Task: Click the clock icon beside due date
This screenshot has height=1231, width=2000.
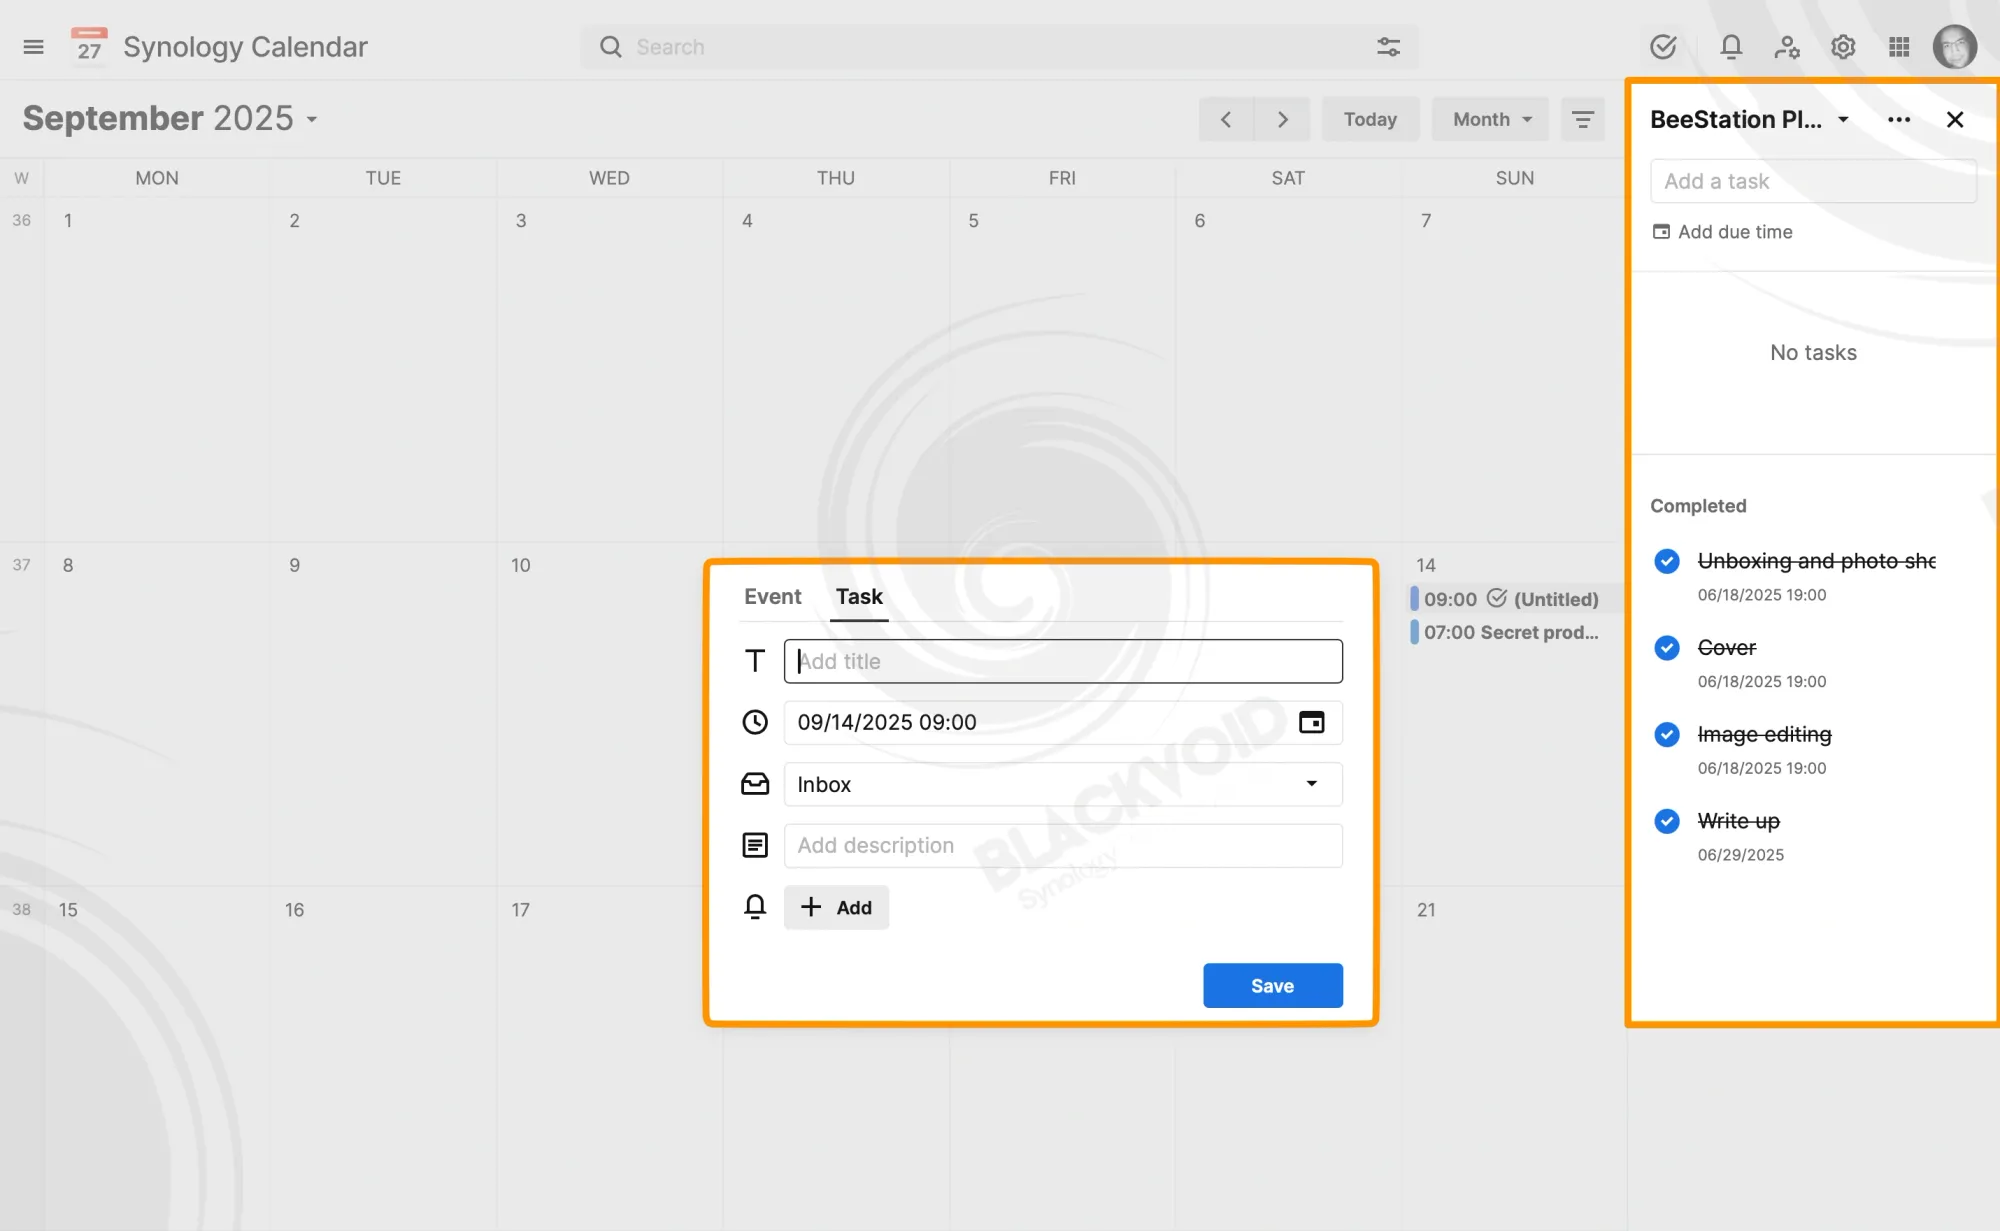Action: [755, 722]
